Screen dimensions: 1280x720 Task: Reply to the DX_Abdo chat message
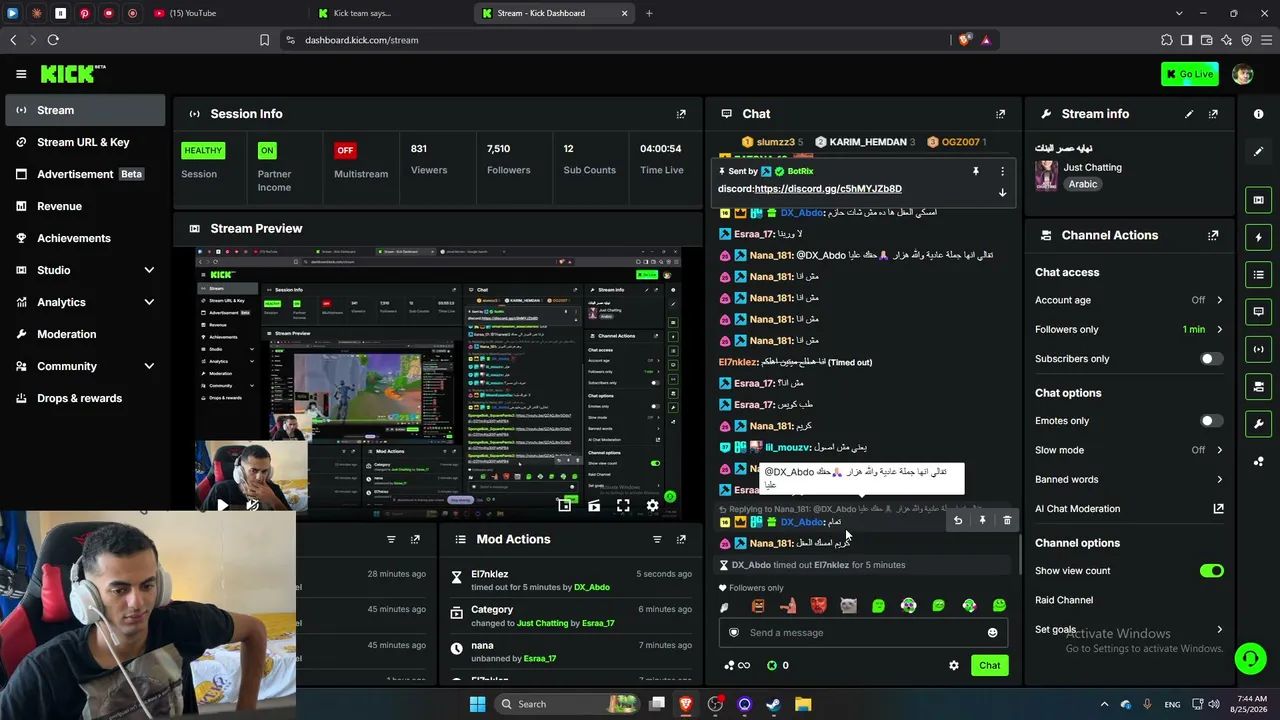pos(958,520)
